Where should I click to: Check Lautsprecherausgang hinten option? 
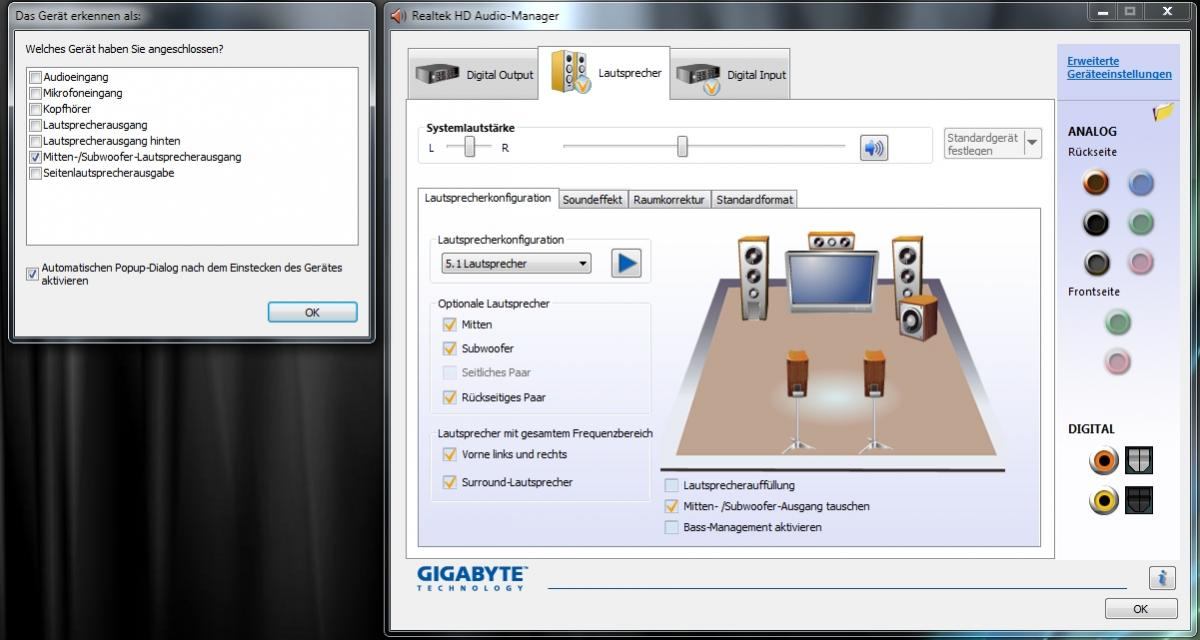(x=36, y=141)
